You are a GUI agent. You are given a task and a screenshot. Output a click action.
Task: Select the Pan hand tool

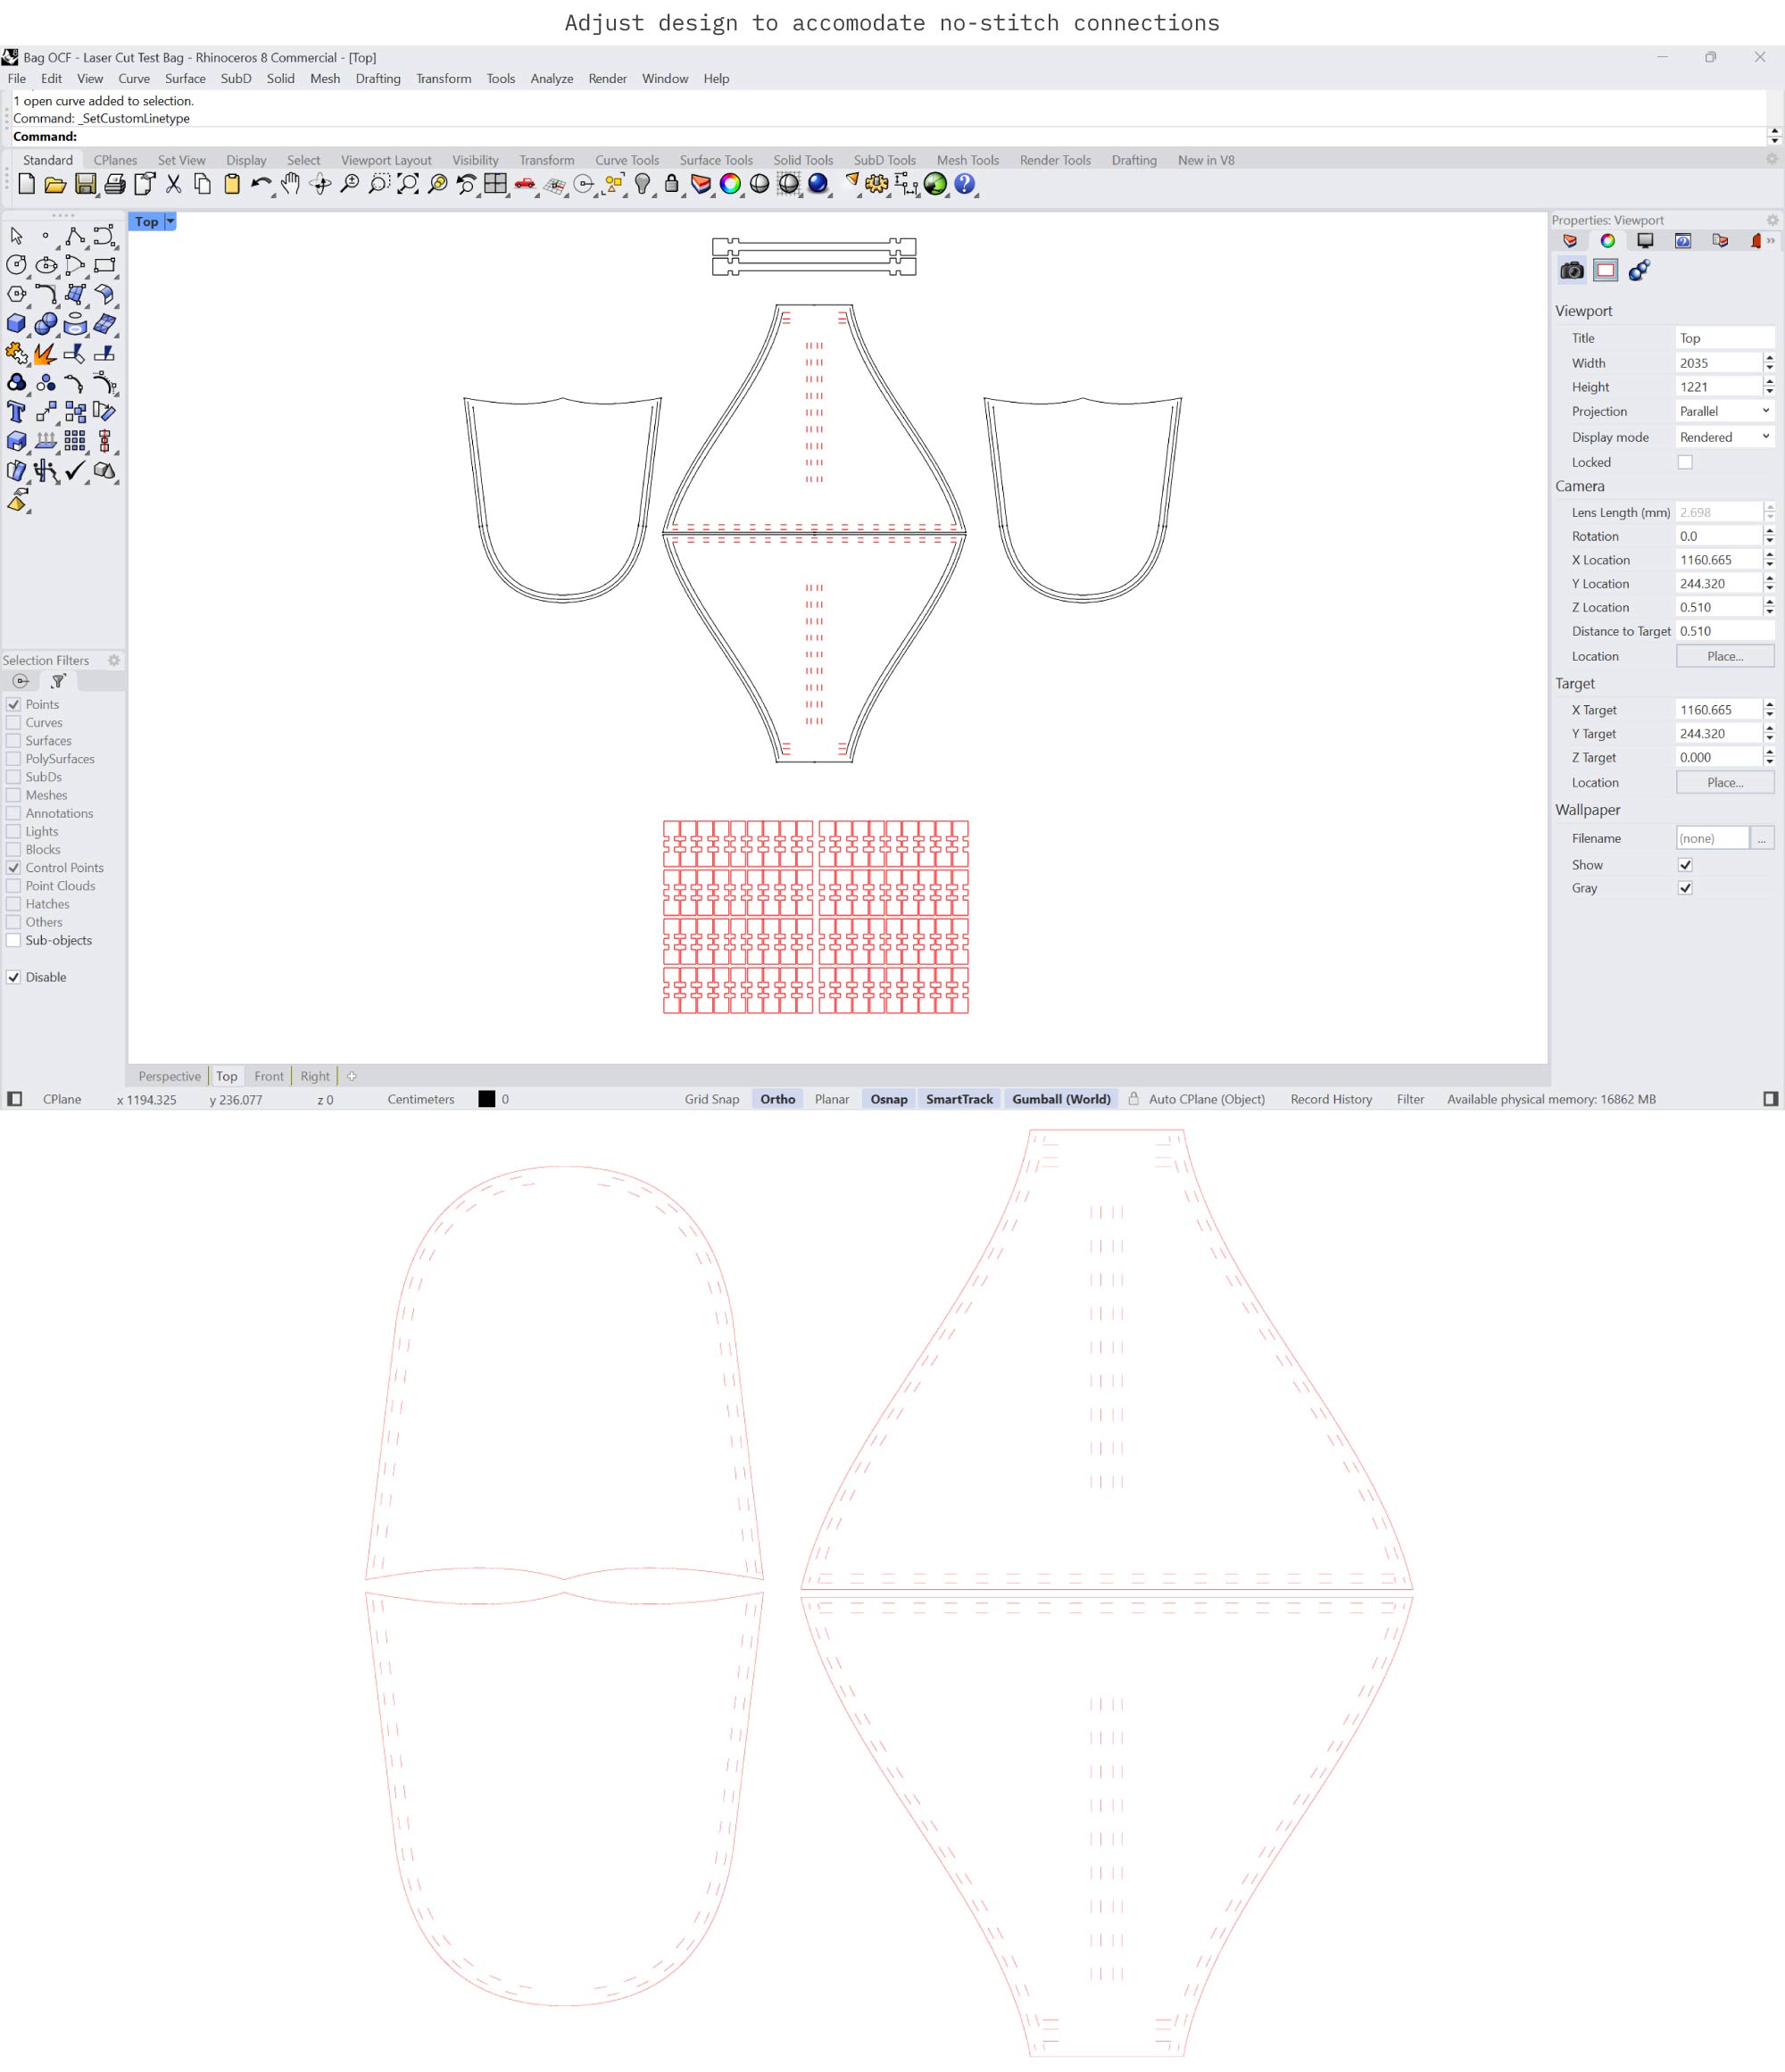coord(290,184)
